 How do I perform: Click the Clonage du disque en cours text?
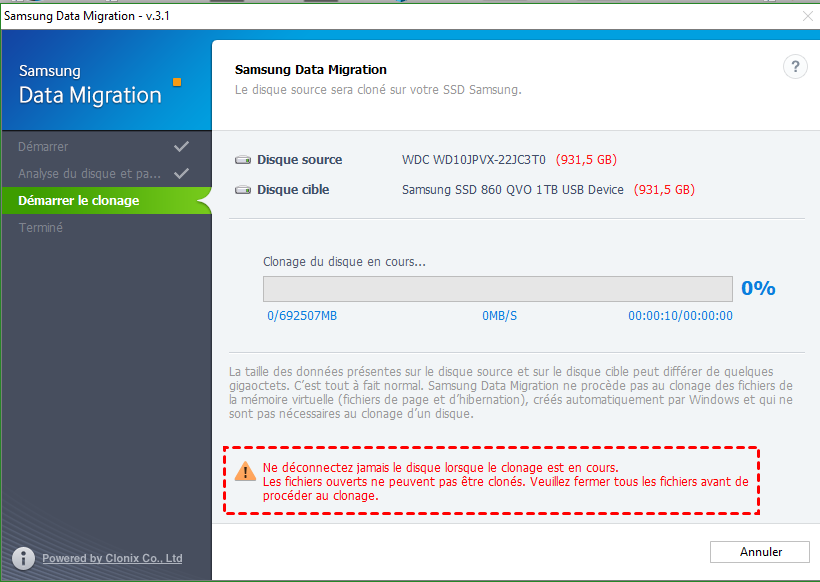click(x=344, y=261)
